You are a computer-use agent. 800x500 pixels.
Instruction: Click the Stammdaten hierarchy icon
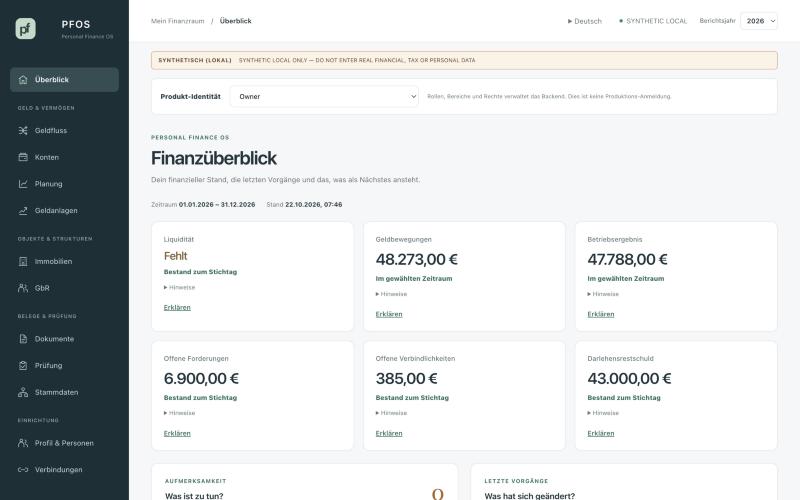point(23,392)
